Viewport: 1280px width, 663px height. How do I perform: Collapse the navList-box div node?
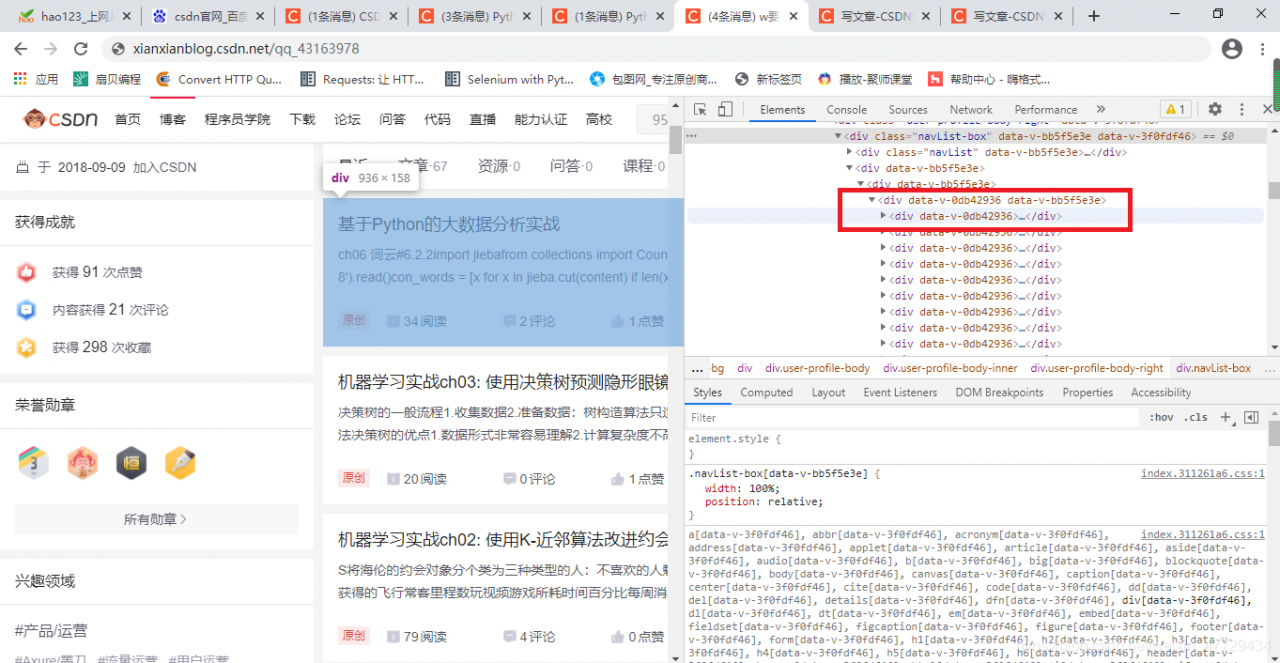[x=839, y=136]
